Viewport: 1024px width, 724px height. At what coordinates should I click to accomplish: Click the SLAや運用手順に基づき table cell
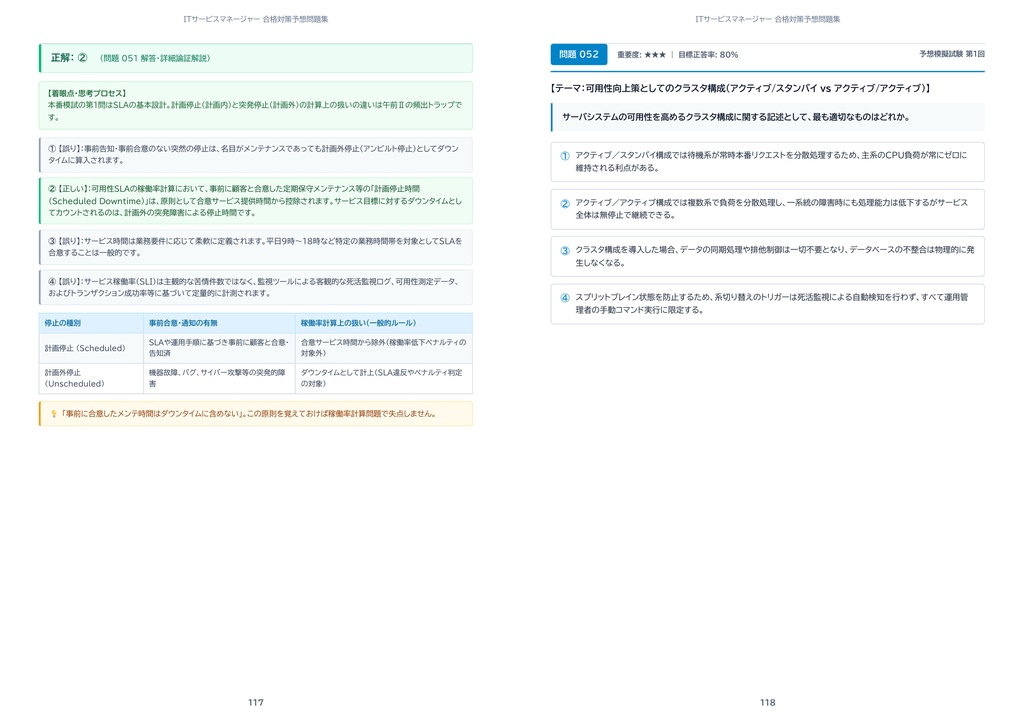point(219,347)
